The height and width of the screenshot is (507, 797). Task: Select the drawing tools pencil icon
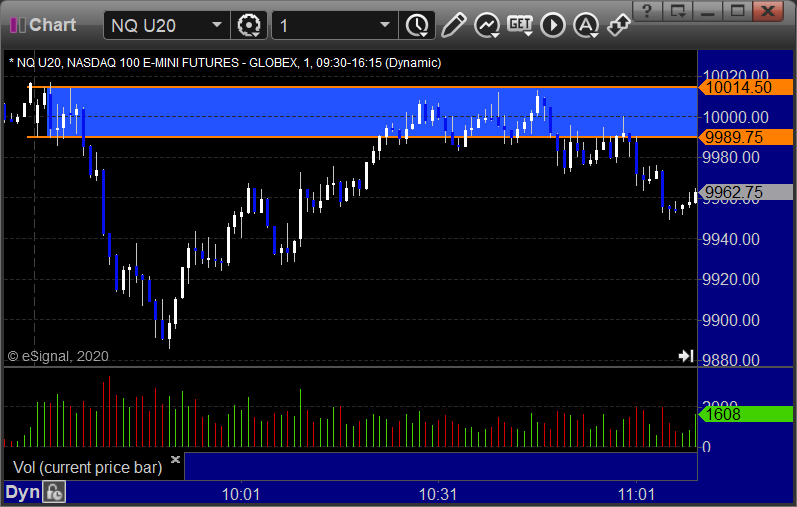click(453, 25)
